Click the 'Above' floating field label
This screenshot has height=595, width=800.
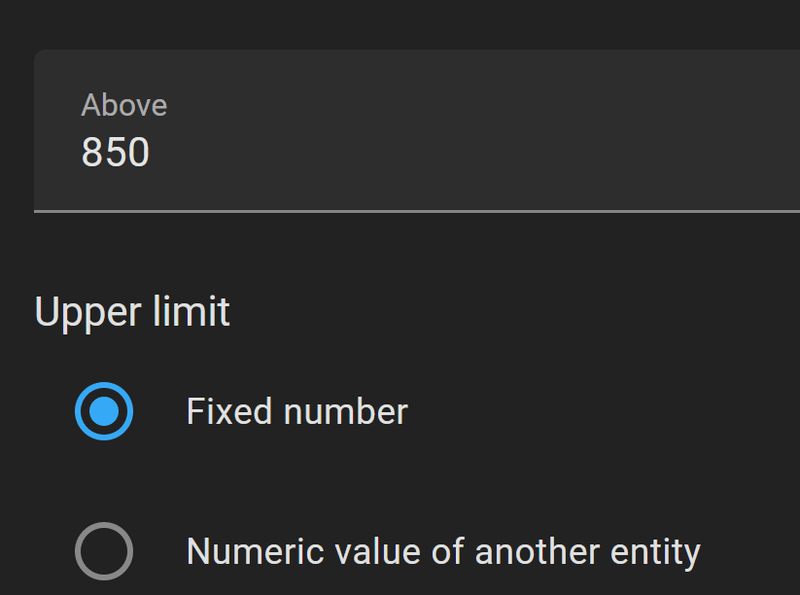click(x=124, y=105)
